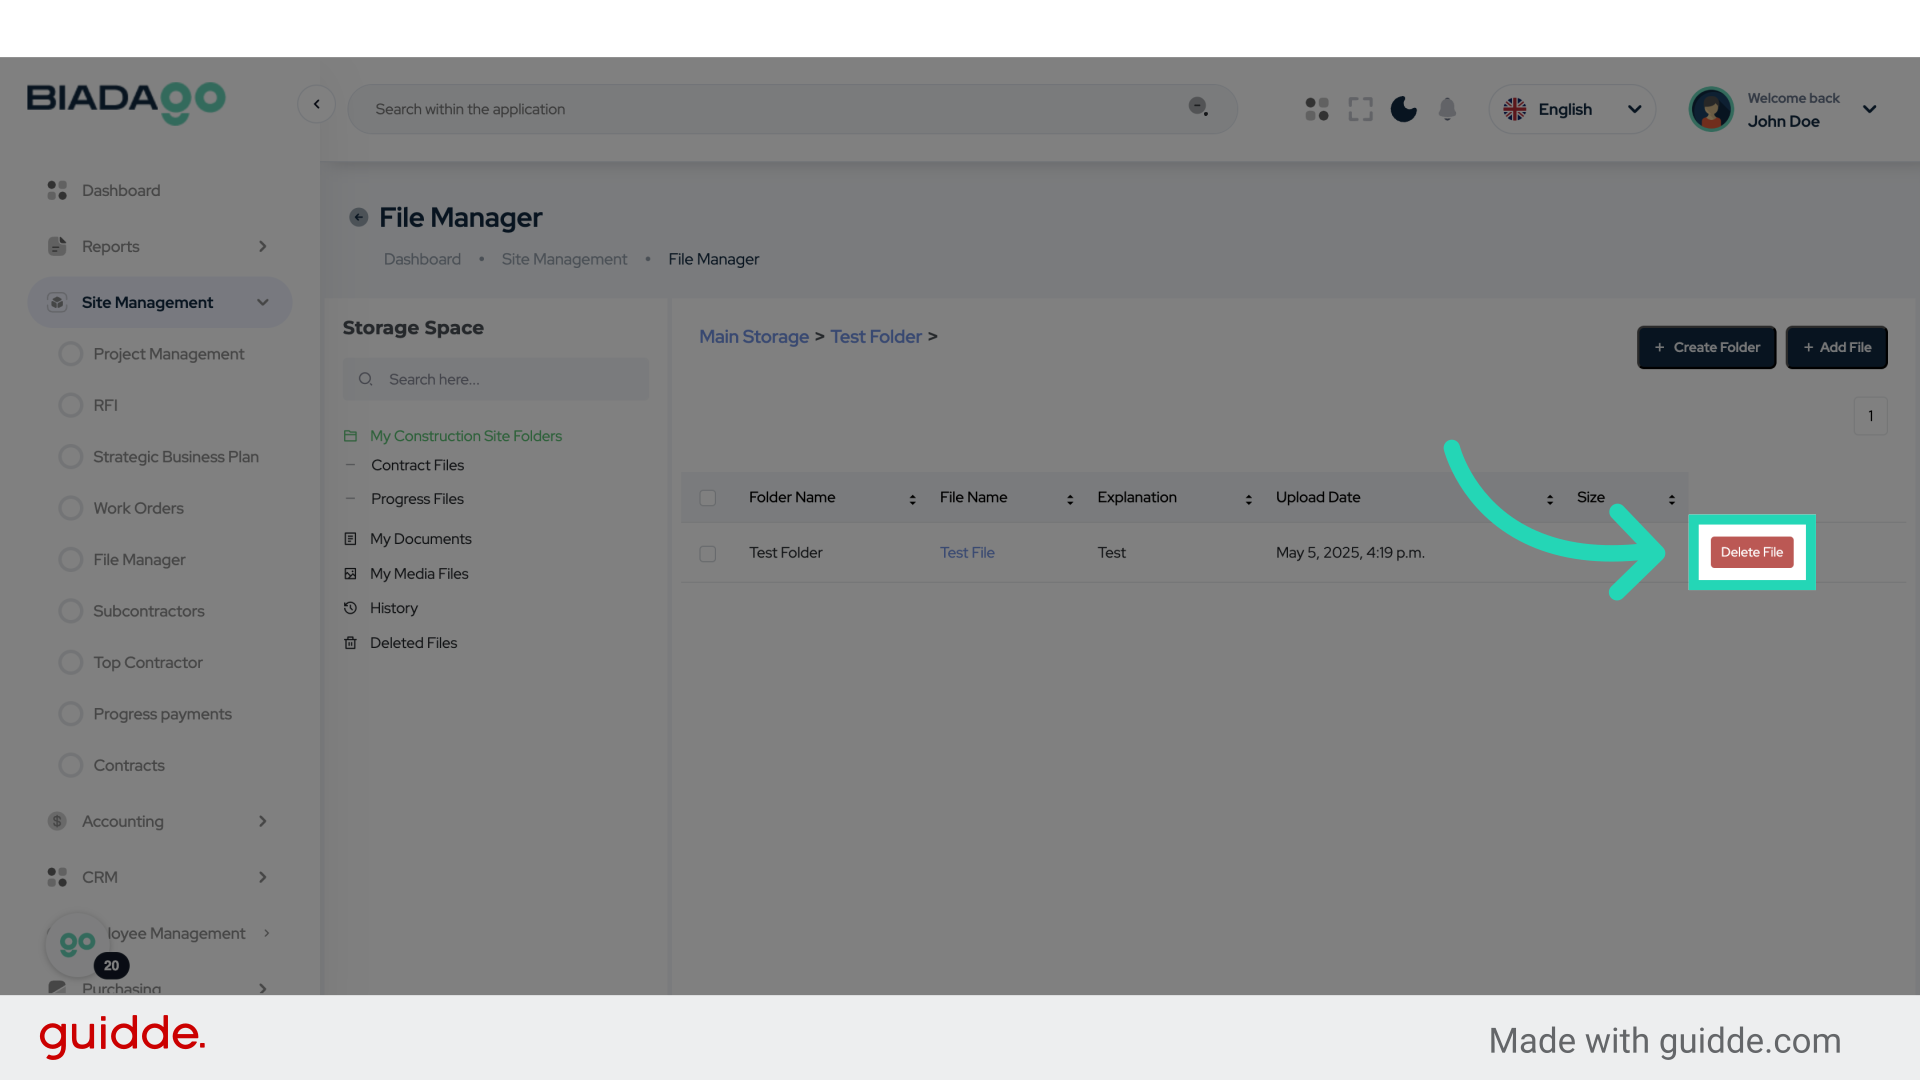The image size is (1920, 1080).
Task: Click the back arrow beside File Manager title
Action: click(x=358, y=217)
